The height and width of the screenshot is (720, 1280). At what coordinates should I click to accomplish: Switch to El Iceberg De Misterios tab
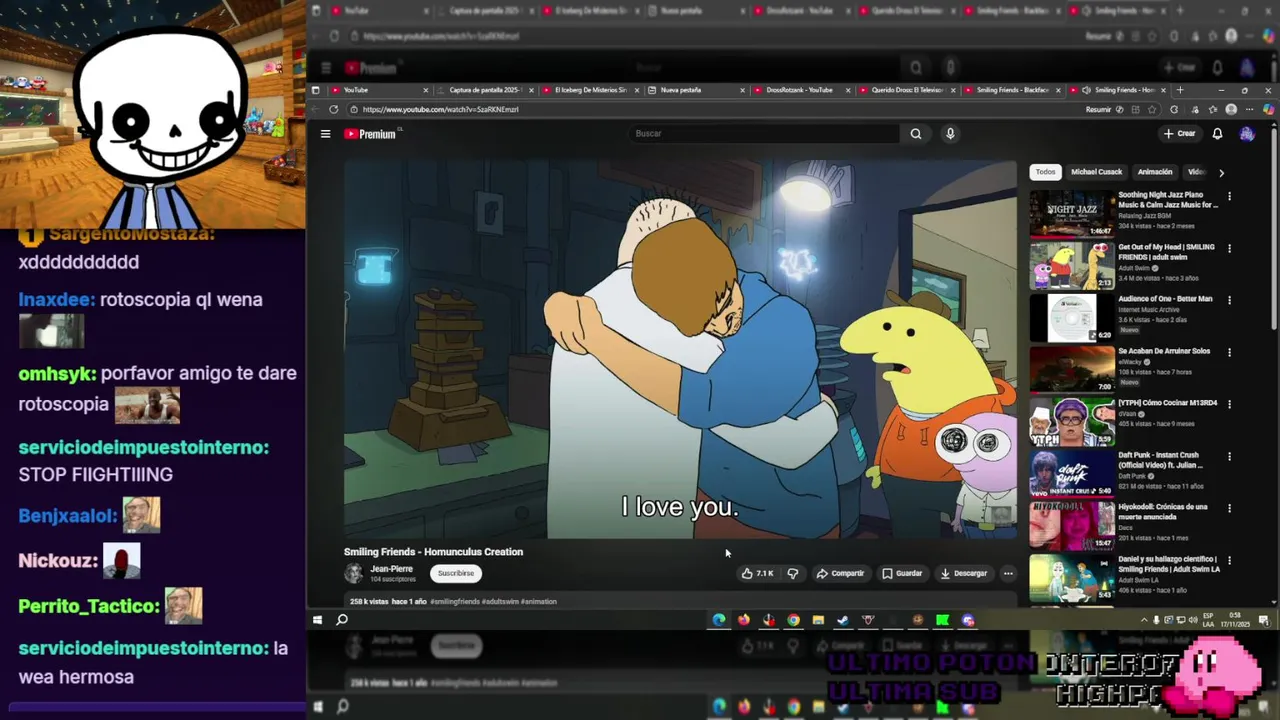pyautogui.click(x=591, y=90)
